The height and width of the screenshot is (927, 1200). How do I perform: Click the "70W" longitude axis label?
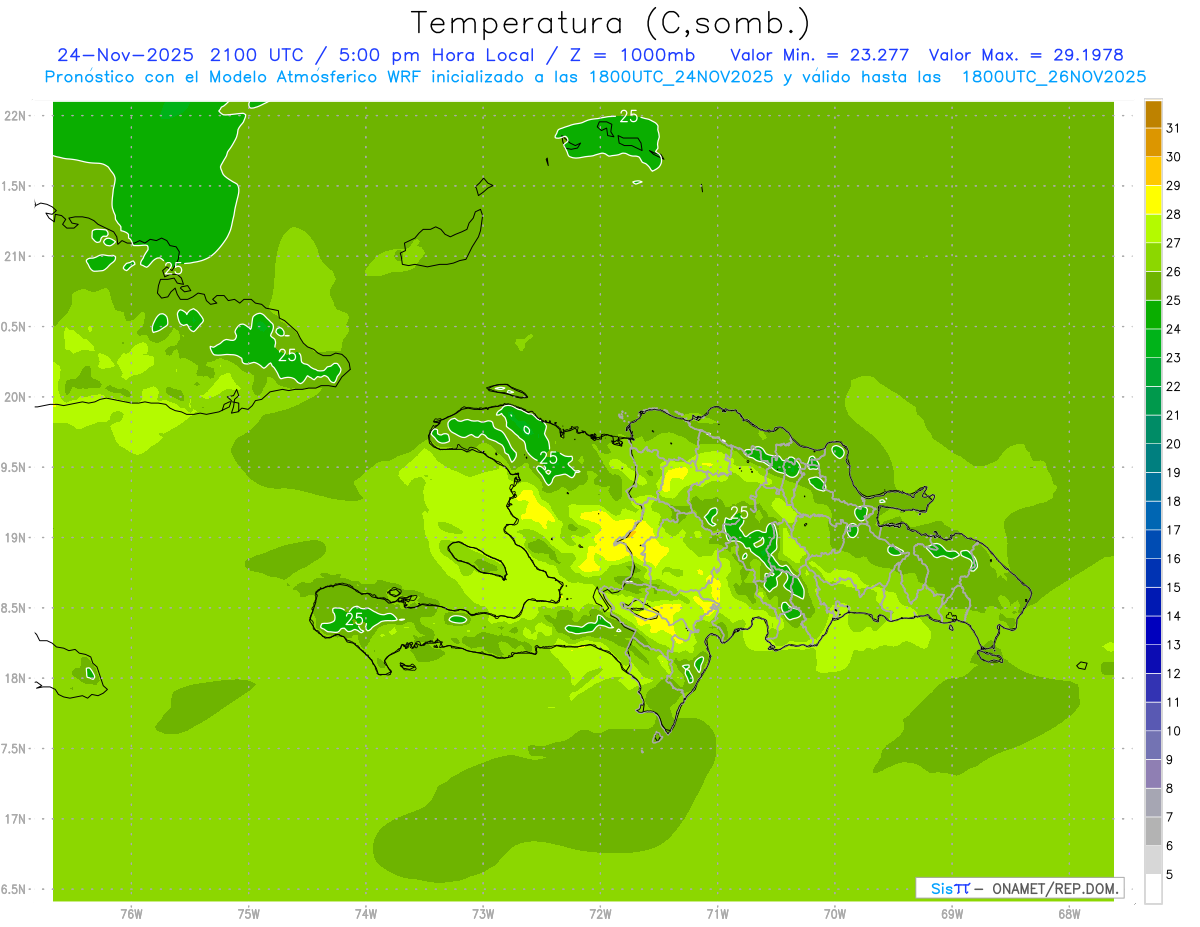tap(834, 913)
